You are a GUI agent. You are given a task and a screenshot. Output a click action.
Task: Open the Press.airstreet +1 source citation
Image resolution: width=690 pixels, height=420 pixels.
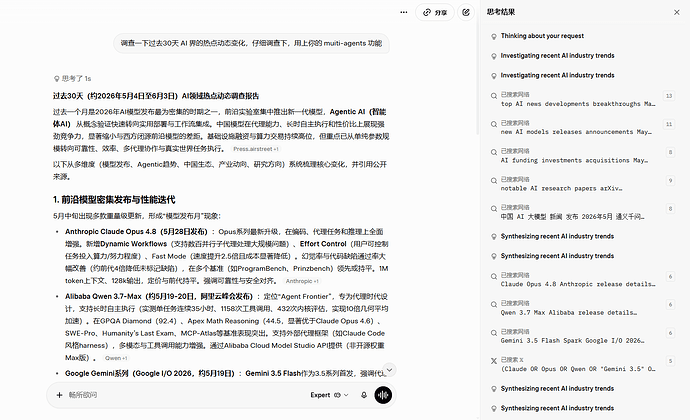point(256,149)
